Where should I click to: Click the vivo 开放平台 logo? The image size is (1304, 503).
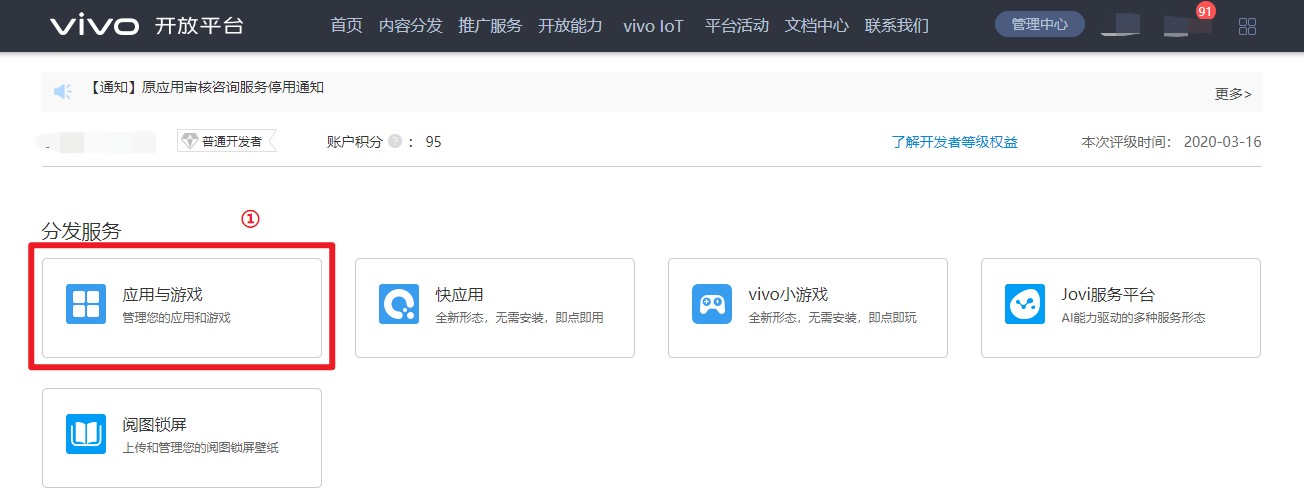point(146,26)
